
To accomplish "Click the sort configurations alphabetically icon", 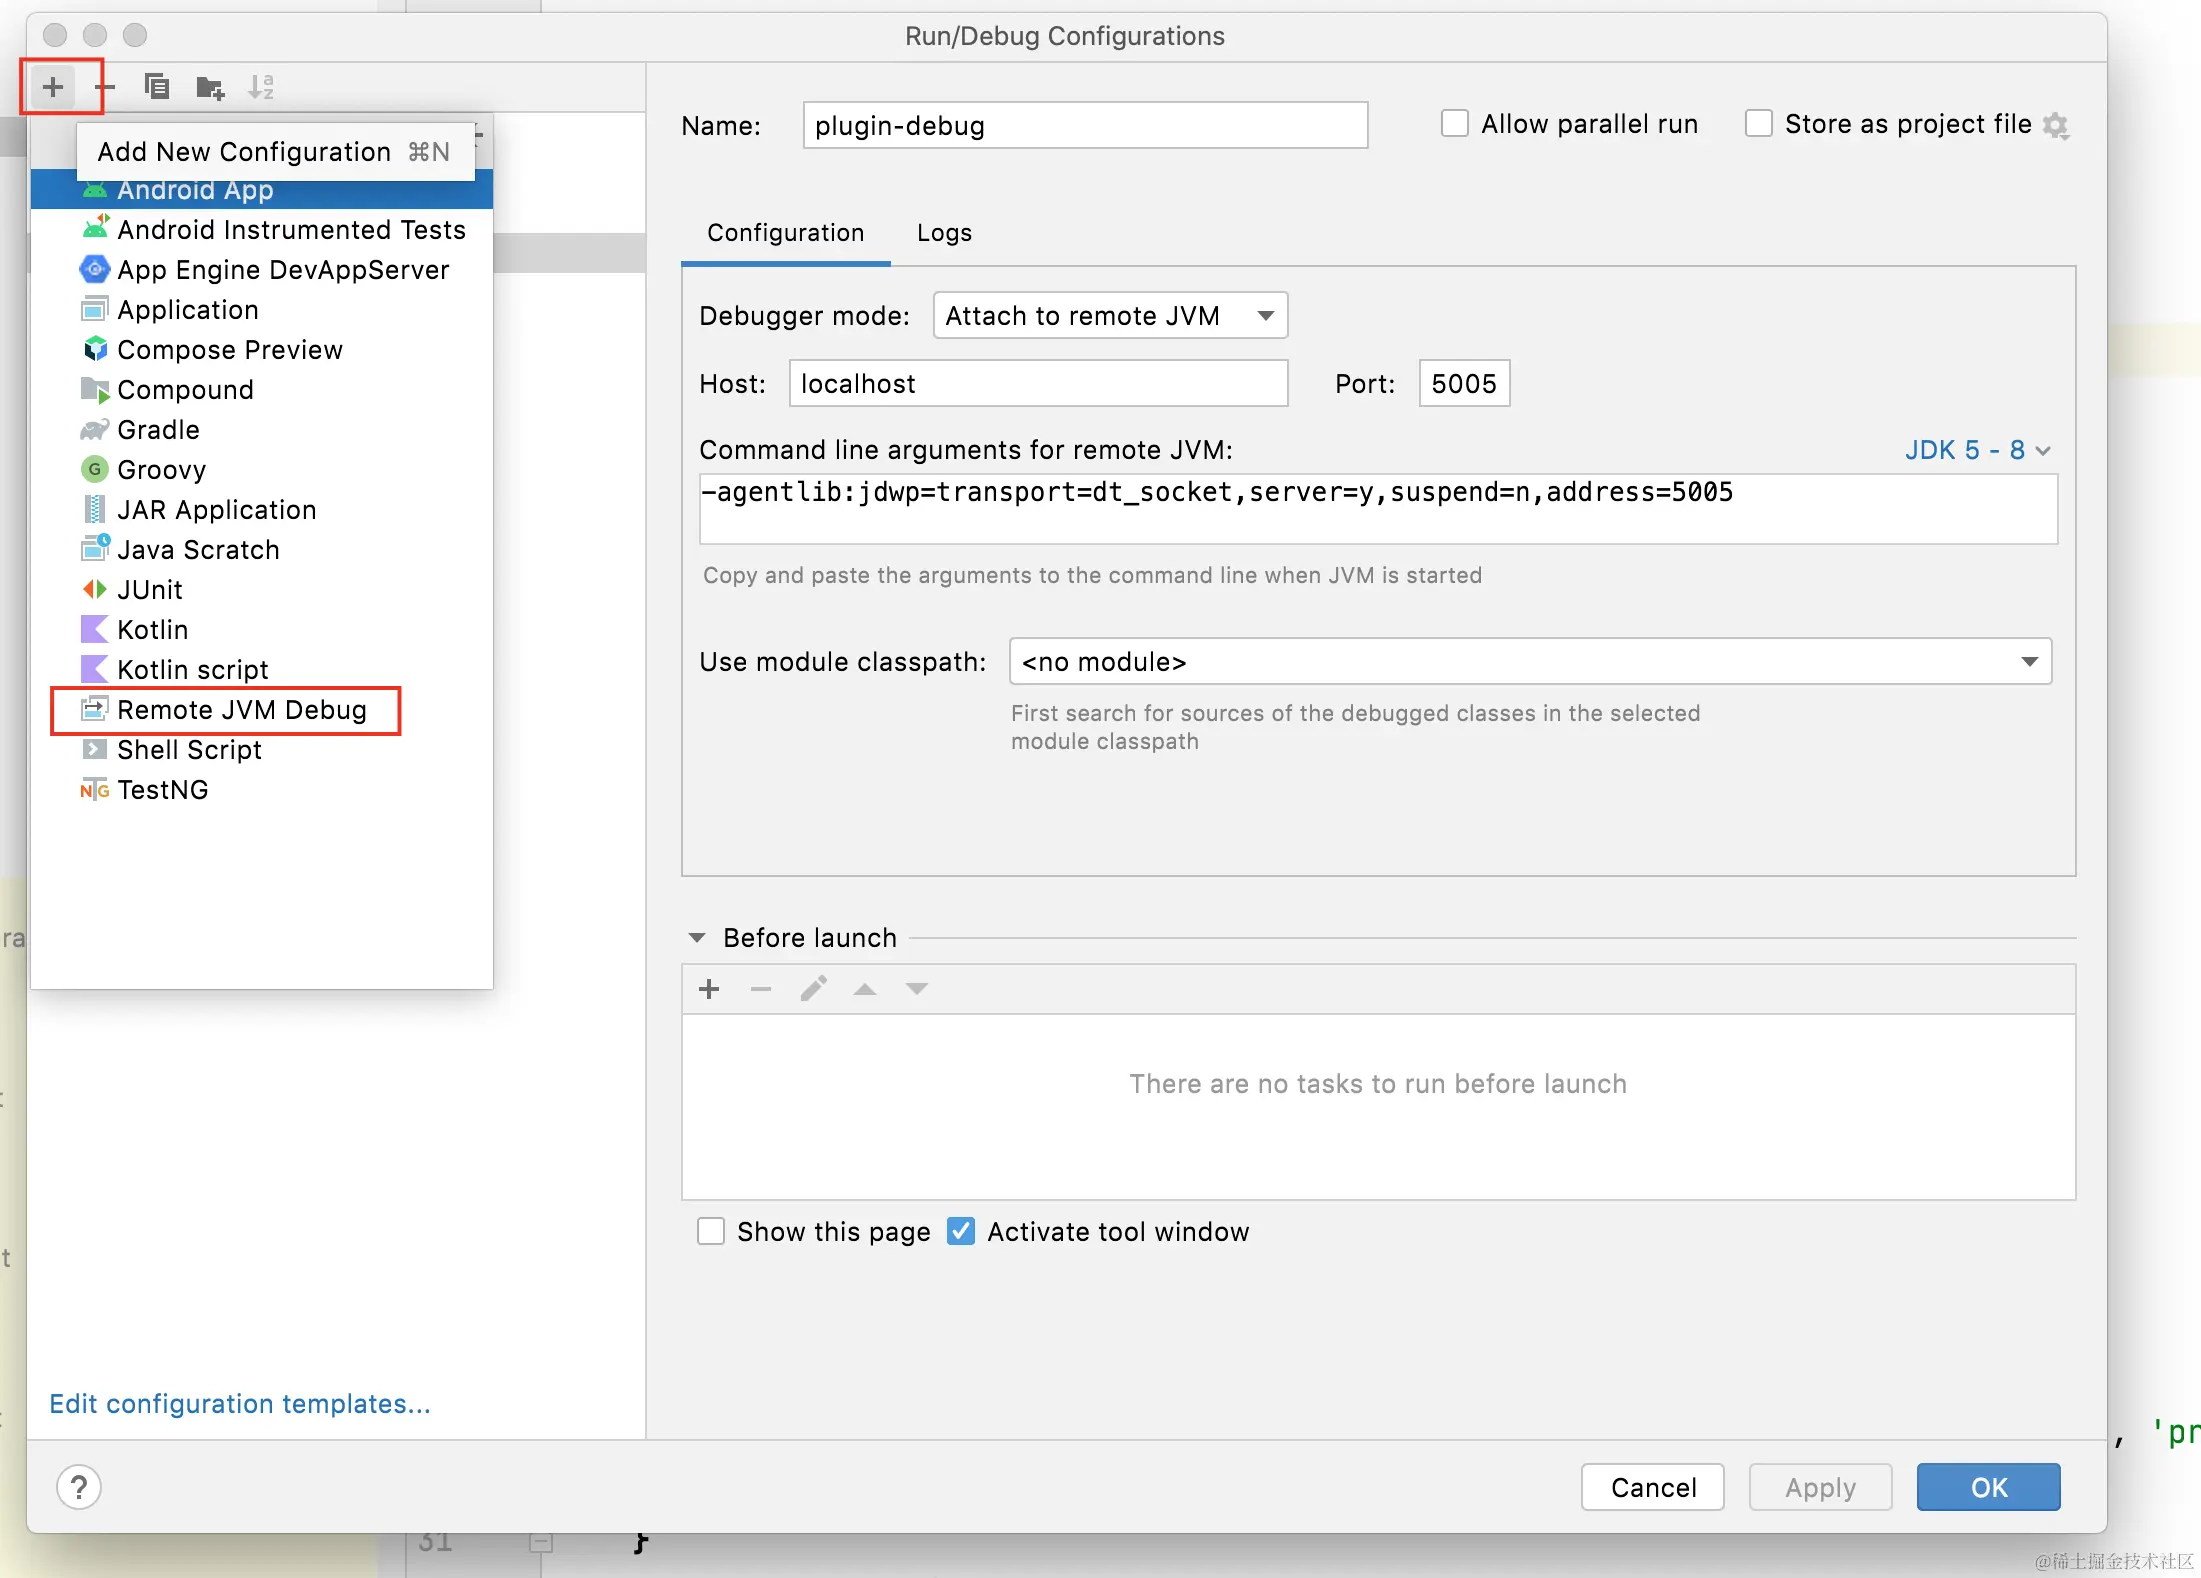I will tap(261, 88).
